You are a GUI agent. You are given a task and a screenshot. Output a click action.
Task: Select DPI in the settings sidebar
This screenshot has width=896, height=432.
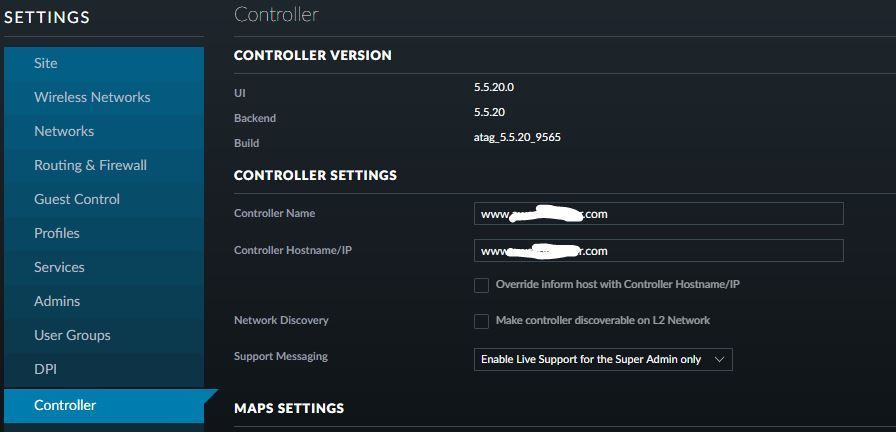tap(45, 369)
